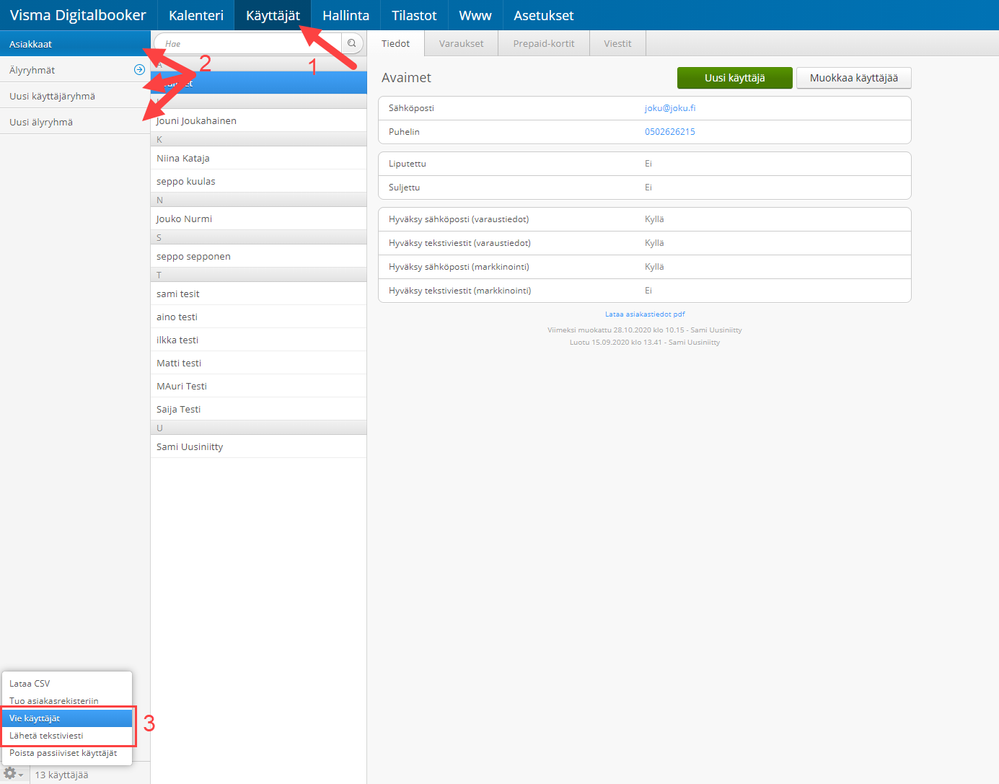The width and height of the screenshot is (999, 784).
Task: Choose Lähetä tekstiviesti from popup menu
Action: 67,735
